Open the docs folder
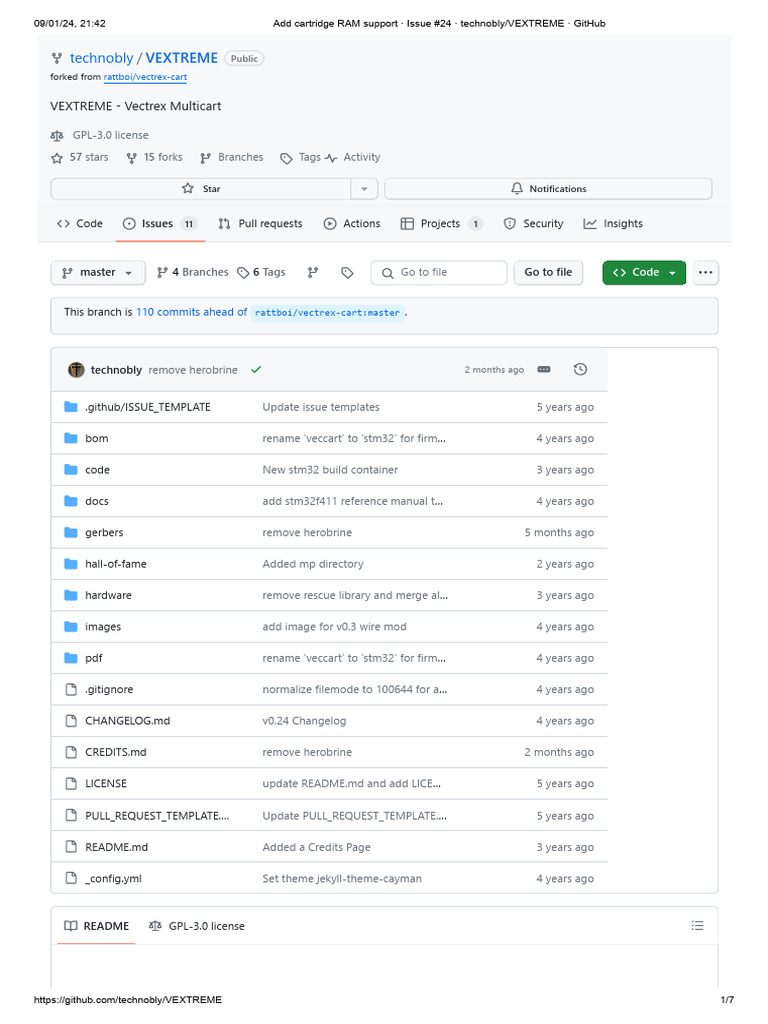 click(97, 501)
